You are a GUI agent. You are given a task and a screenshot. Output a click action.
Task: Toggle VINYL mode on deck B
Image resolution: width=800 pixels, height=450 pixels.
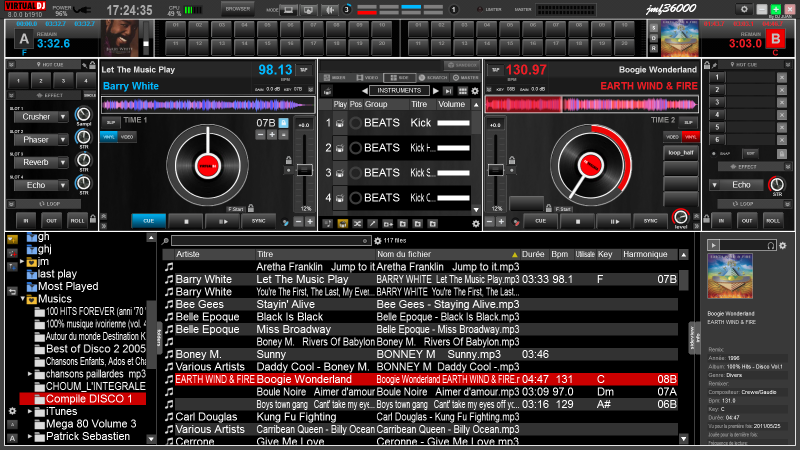[x=690, y=137]
